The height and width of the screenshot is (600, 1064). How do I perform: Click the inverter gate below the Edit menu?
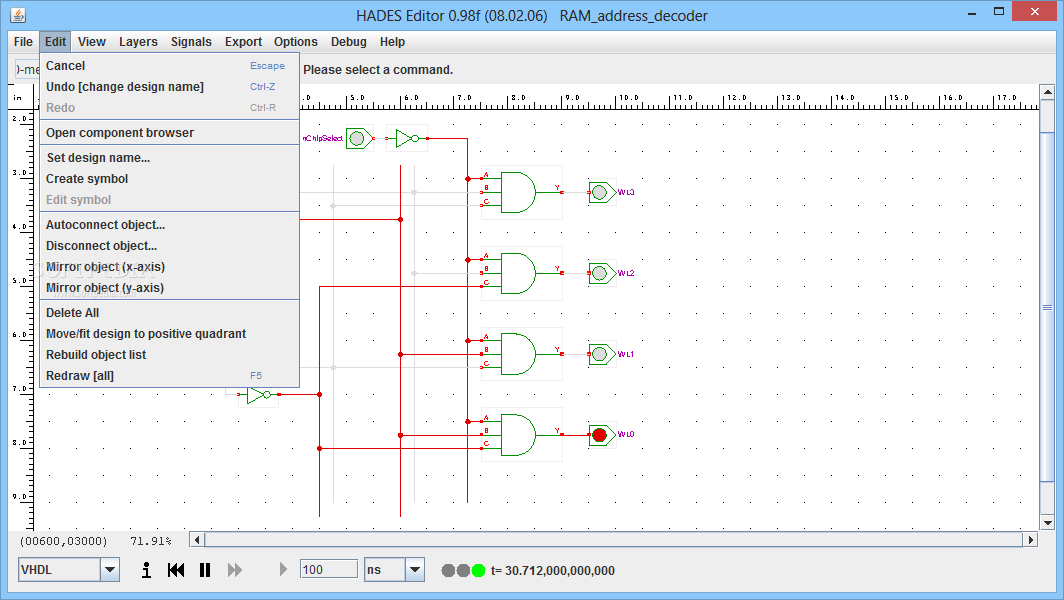coord(259,395)
